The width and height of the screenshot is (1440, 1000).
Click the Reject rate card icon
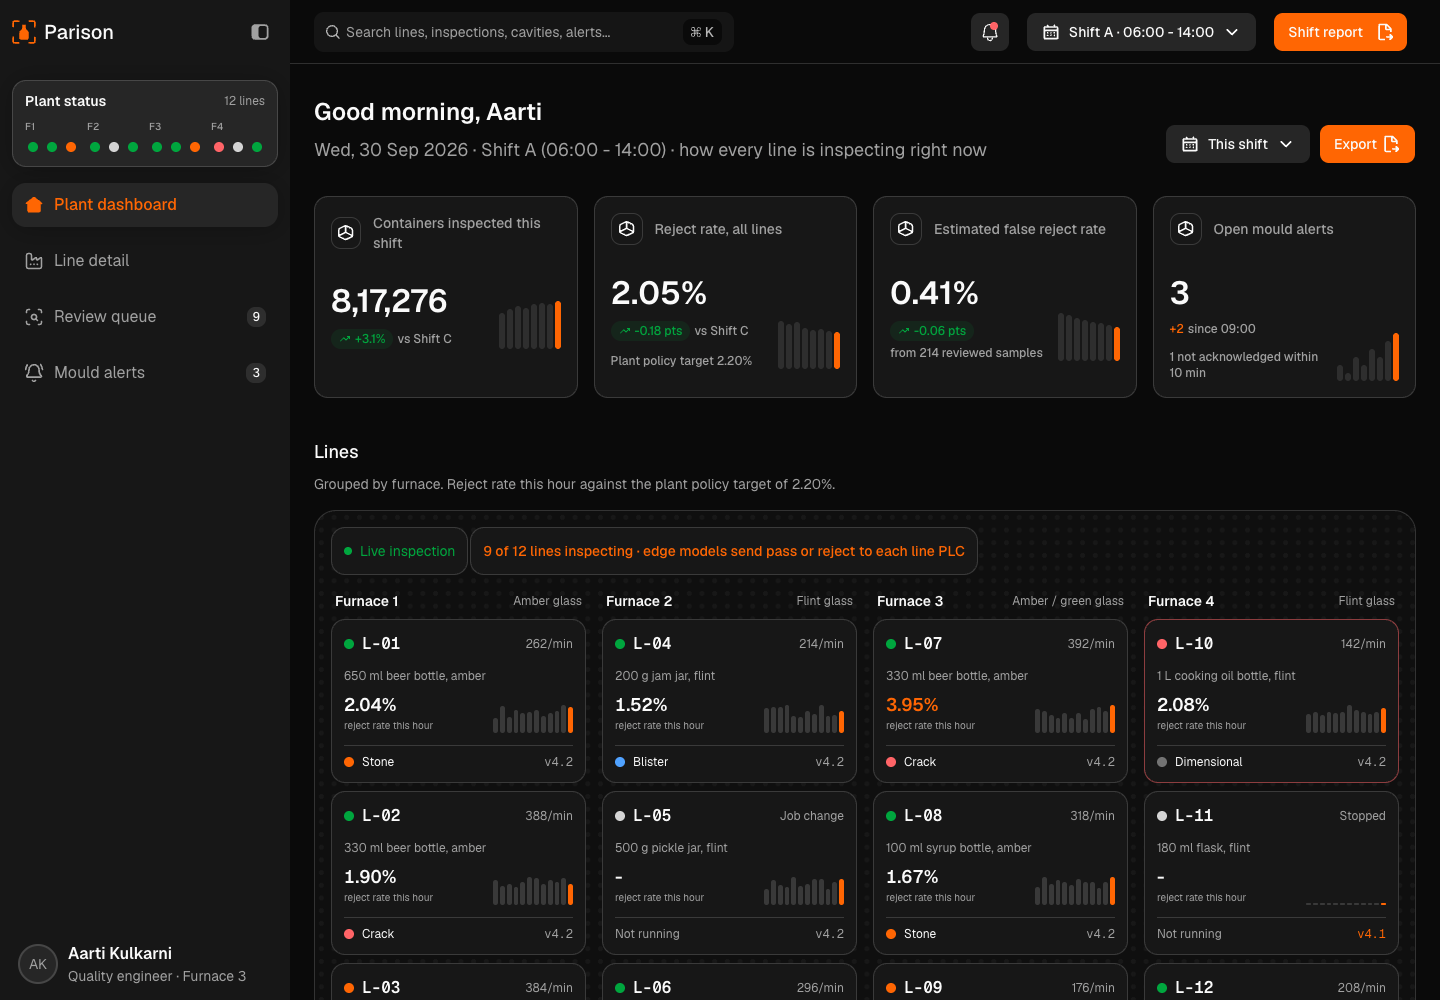click(x=627, y=229)
